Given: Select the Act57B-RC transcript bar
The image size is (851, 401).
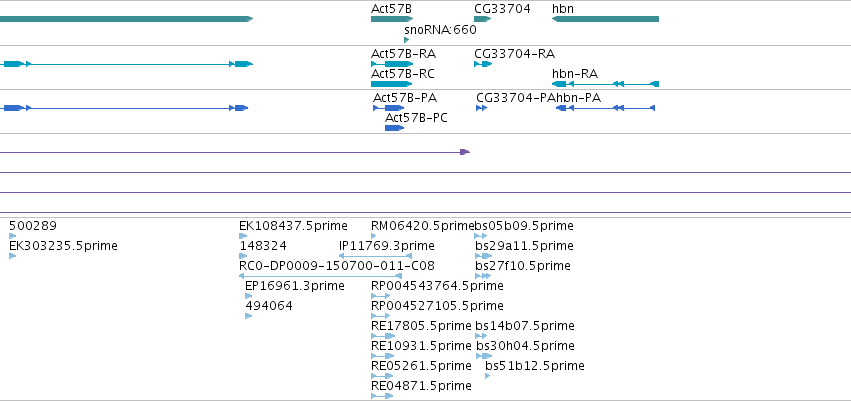Looking at the screenshot, I should (x=392, y=84).
